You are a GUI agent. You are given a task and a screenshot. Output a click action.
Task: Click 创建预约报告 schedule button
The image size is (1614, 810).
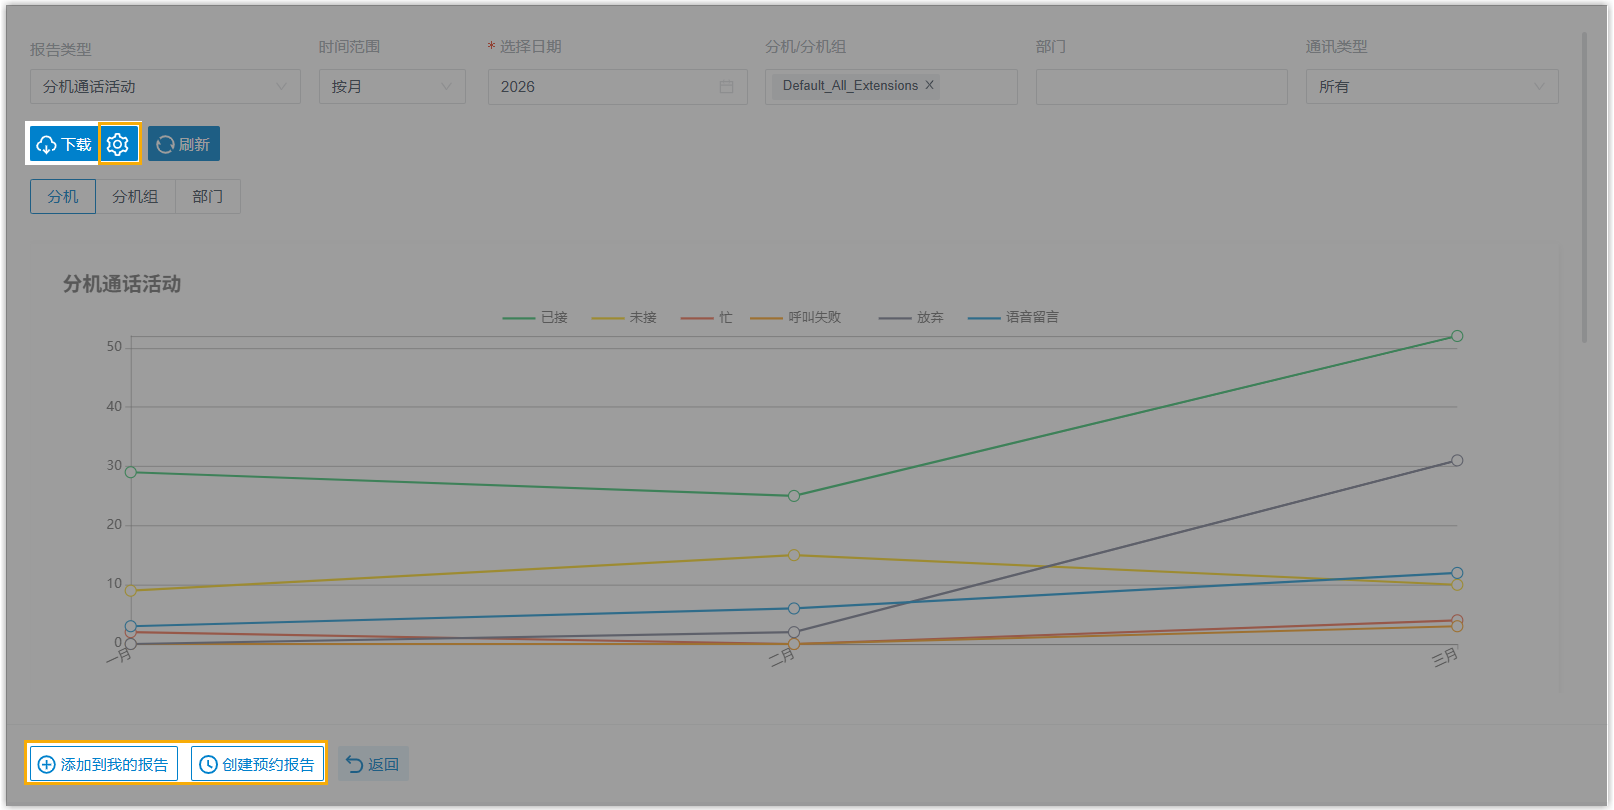[x=258, y=764]
